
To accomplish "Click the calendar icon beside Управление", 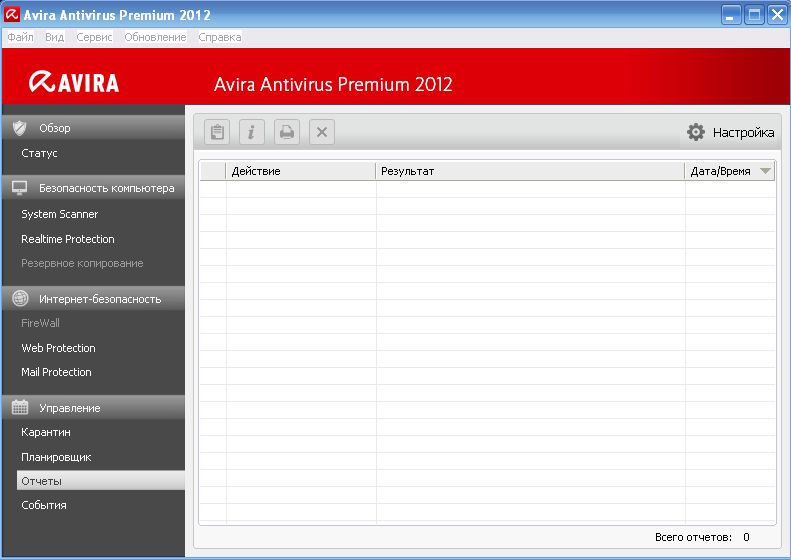I will pos(20,407).
